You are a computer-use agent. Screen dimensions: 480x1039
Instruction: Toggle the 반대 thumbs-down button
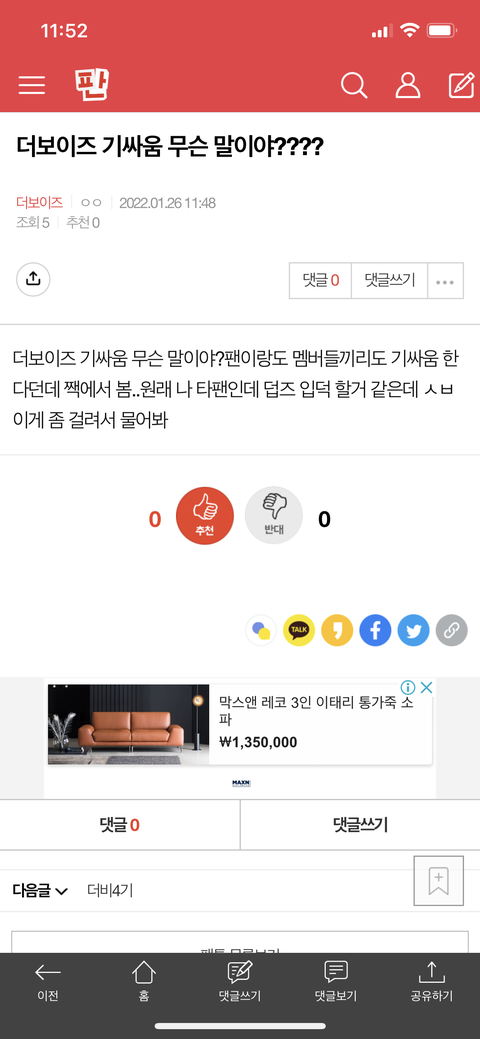[x=274, y=516]
